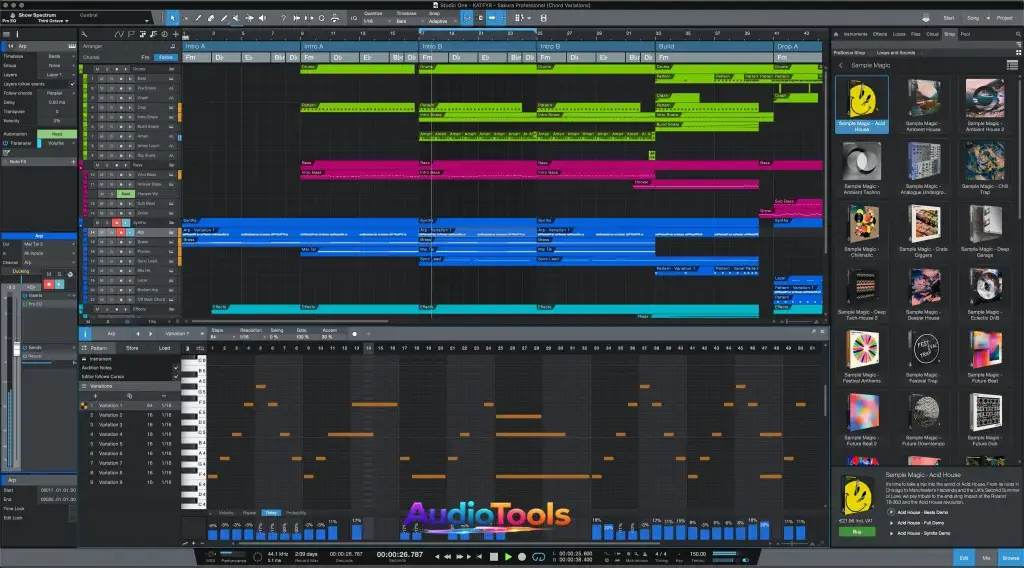Collapse the Variations section
The height and width of the screenshot is (568, 1024).
[x=84, y=387]
